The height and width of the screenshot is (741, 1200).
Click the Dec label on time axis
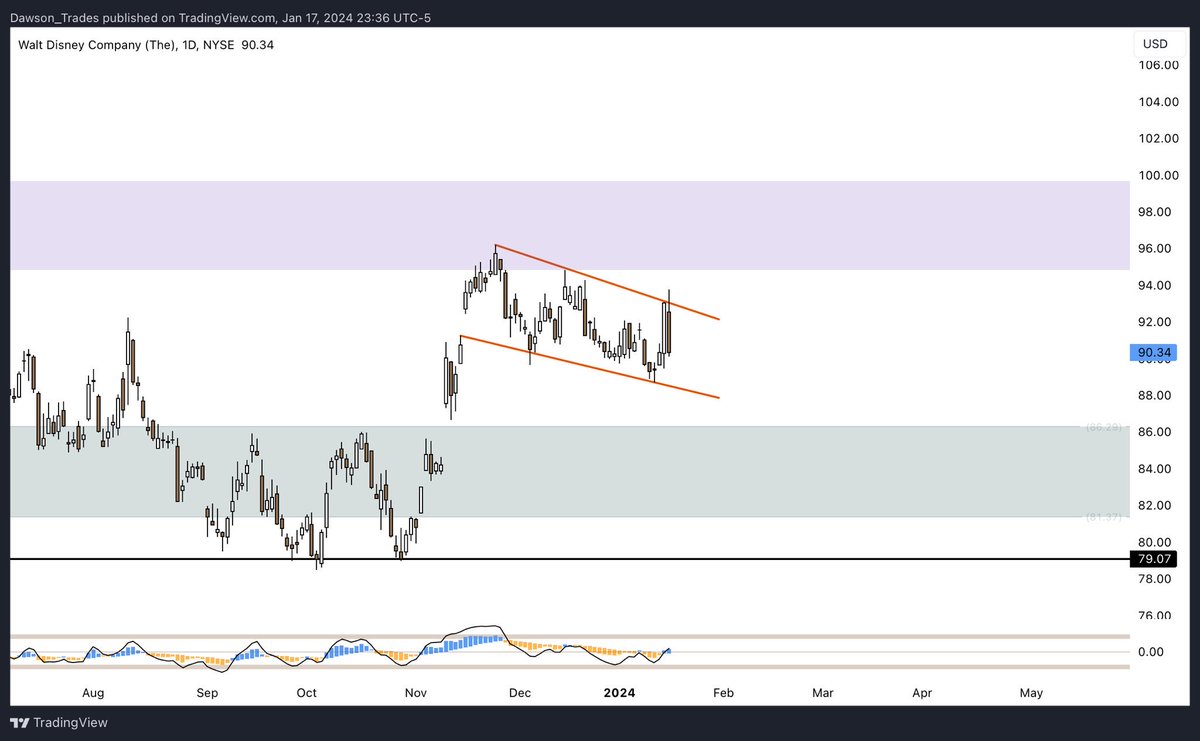[x=520, y=692]
